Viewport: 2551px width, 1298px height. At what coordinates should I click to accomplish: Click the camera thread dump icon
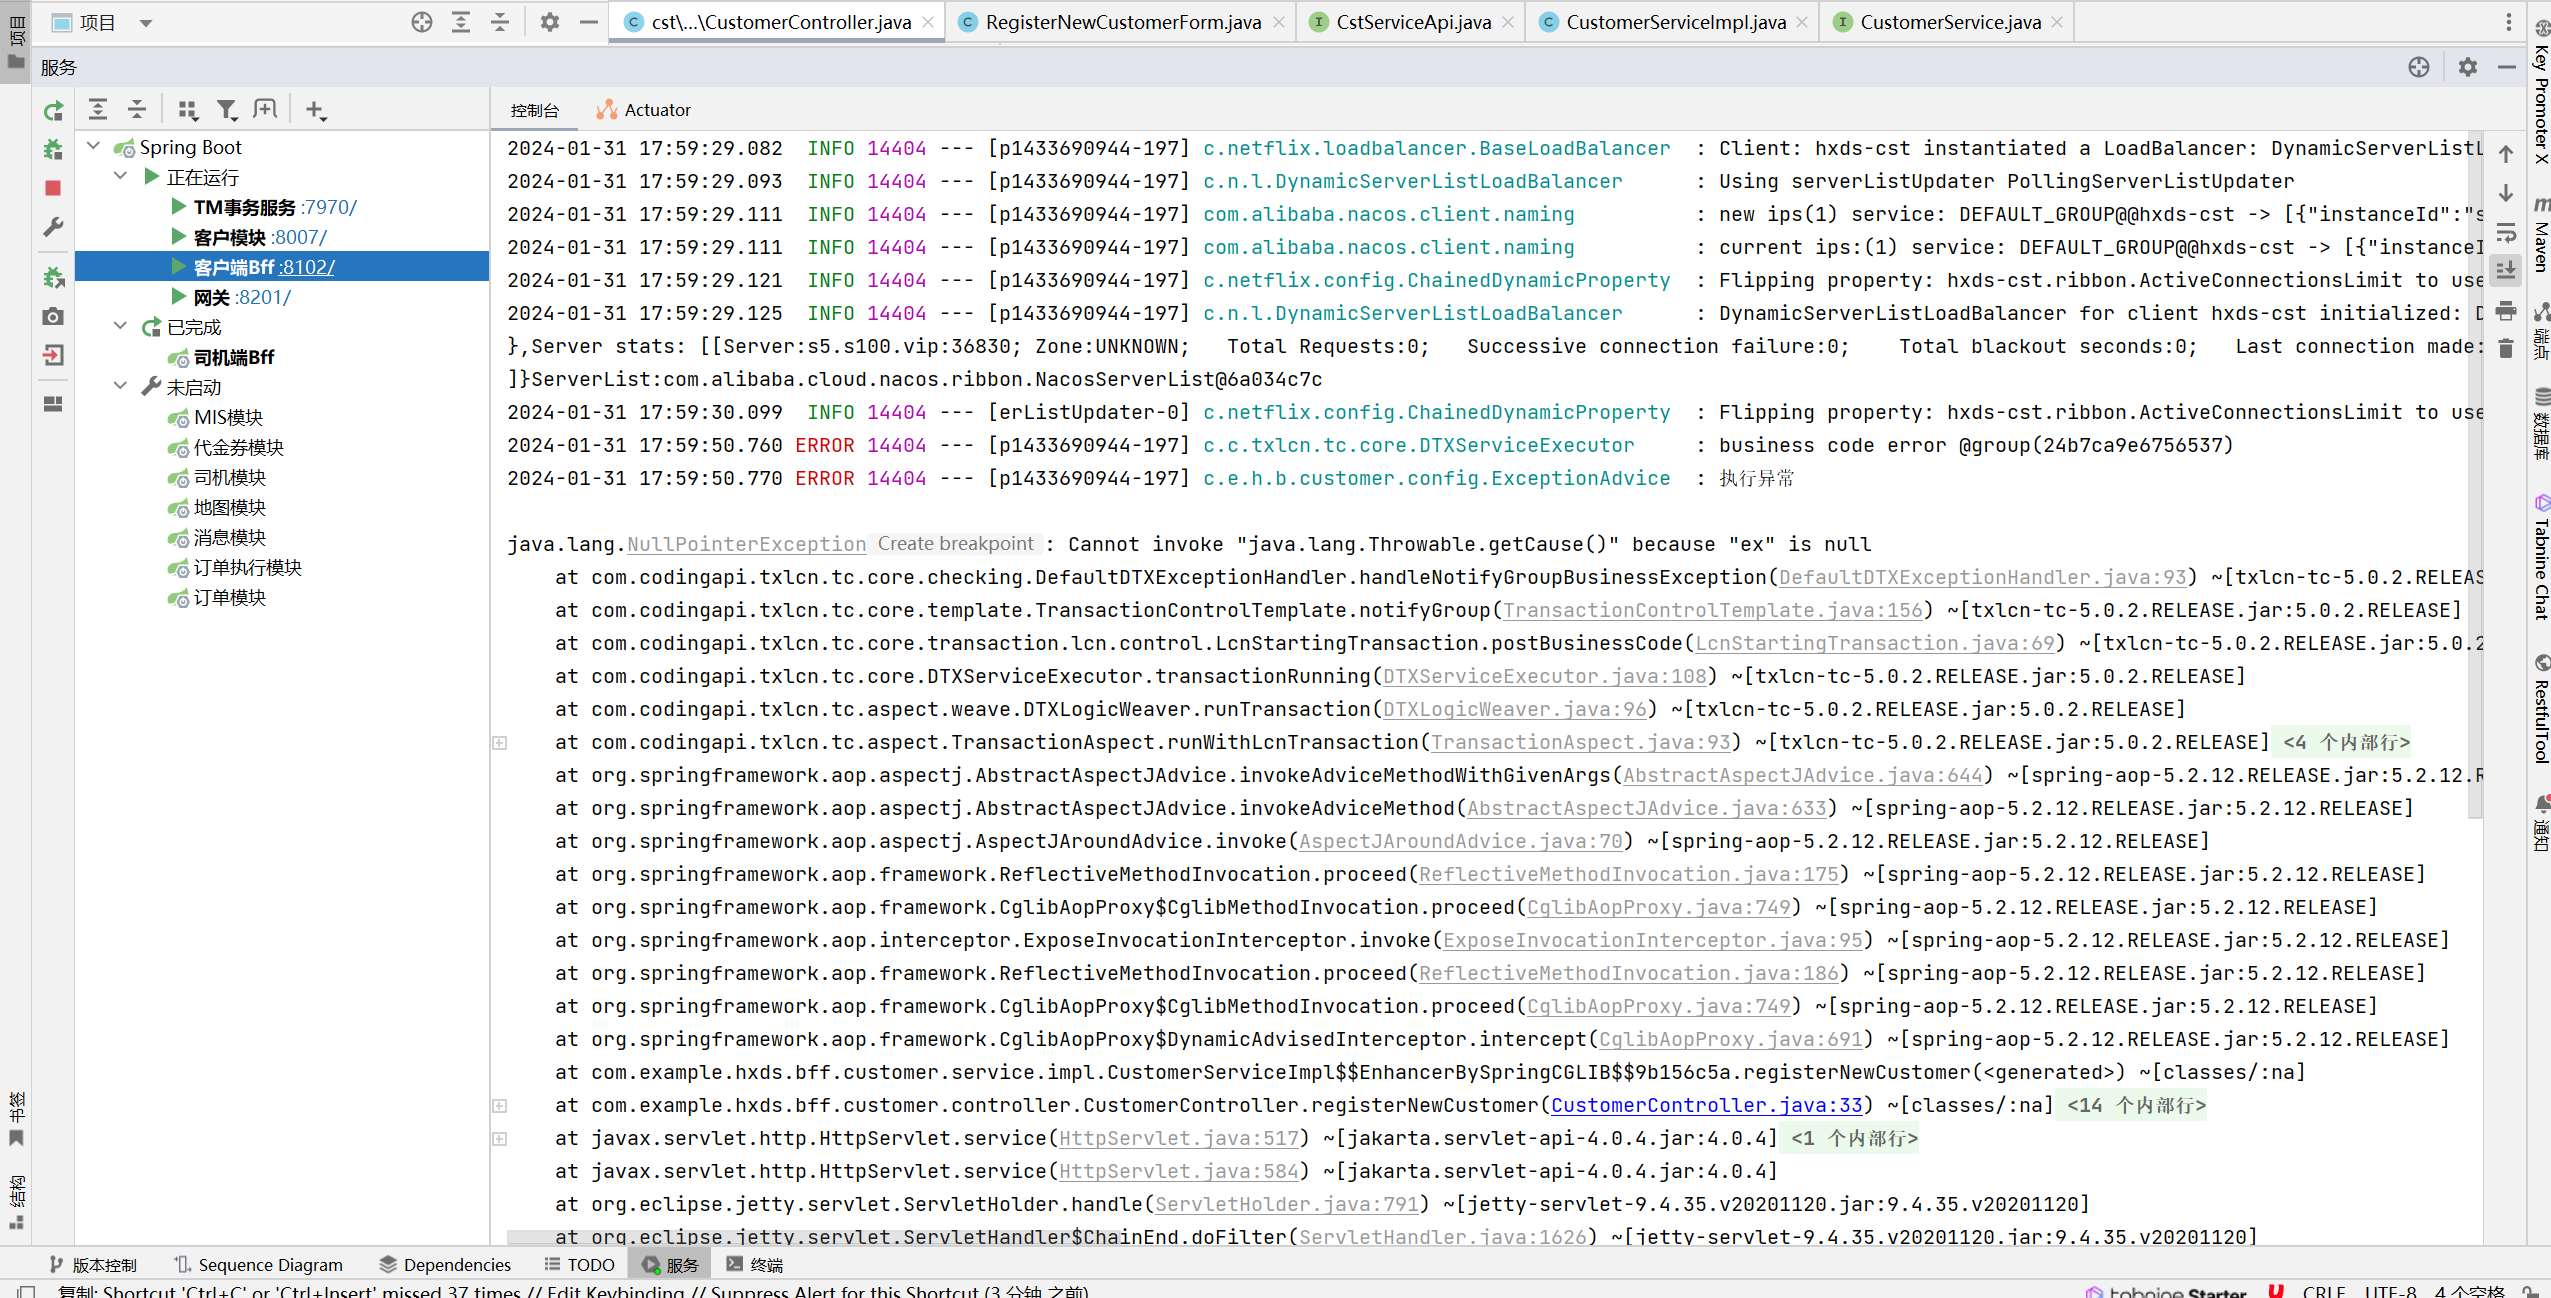tap(54, 317)
